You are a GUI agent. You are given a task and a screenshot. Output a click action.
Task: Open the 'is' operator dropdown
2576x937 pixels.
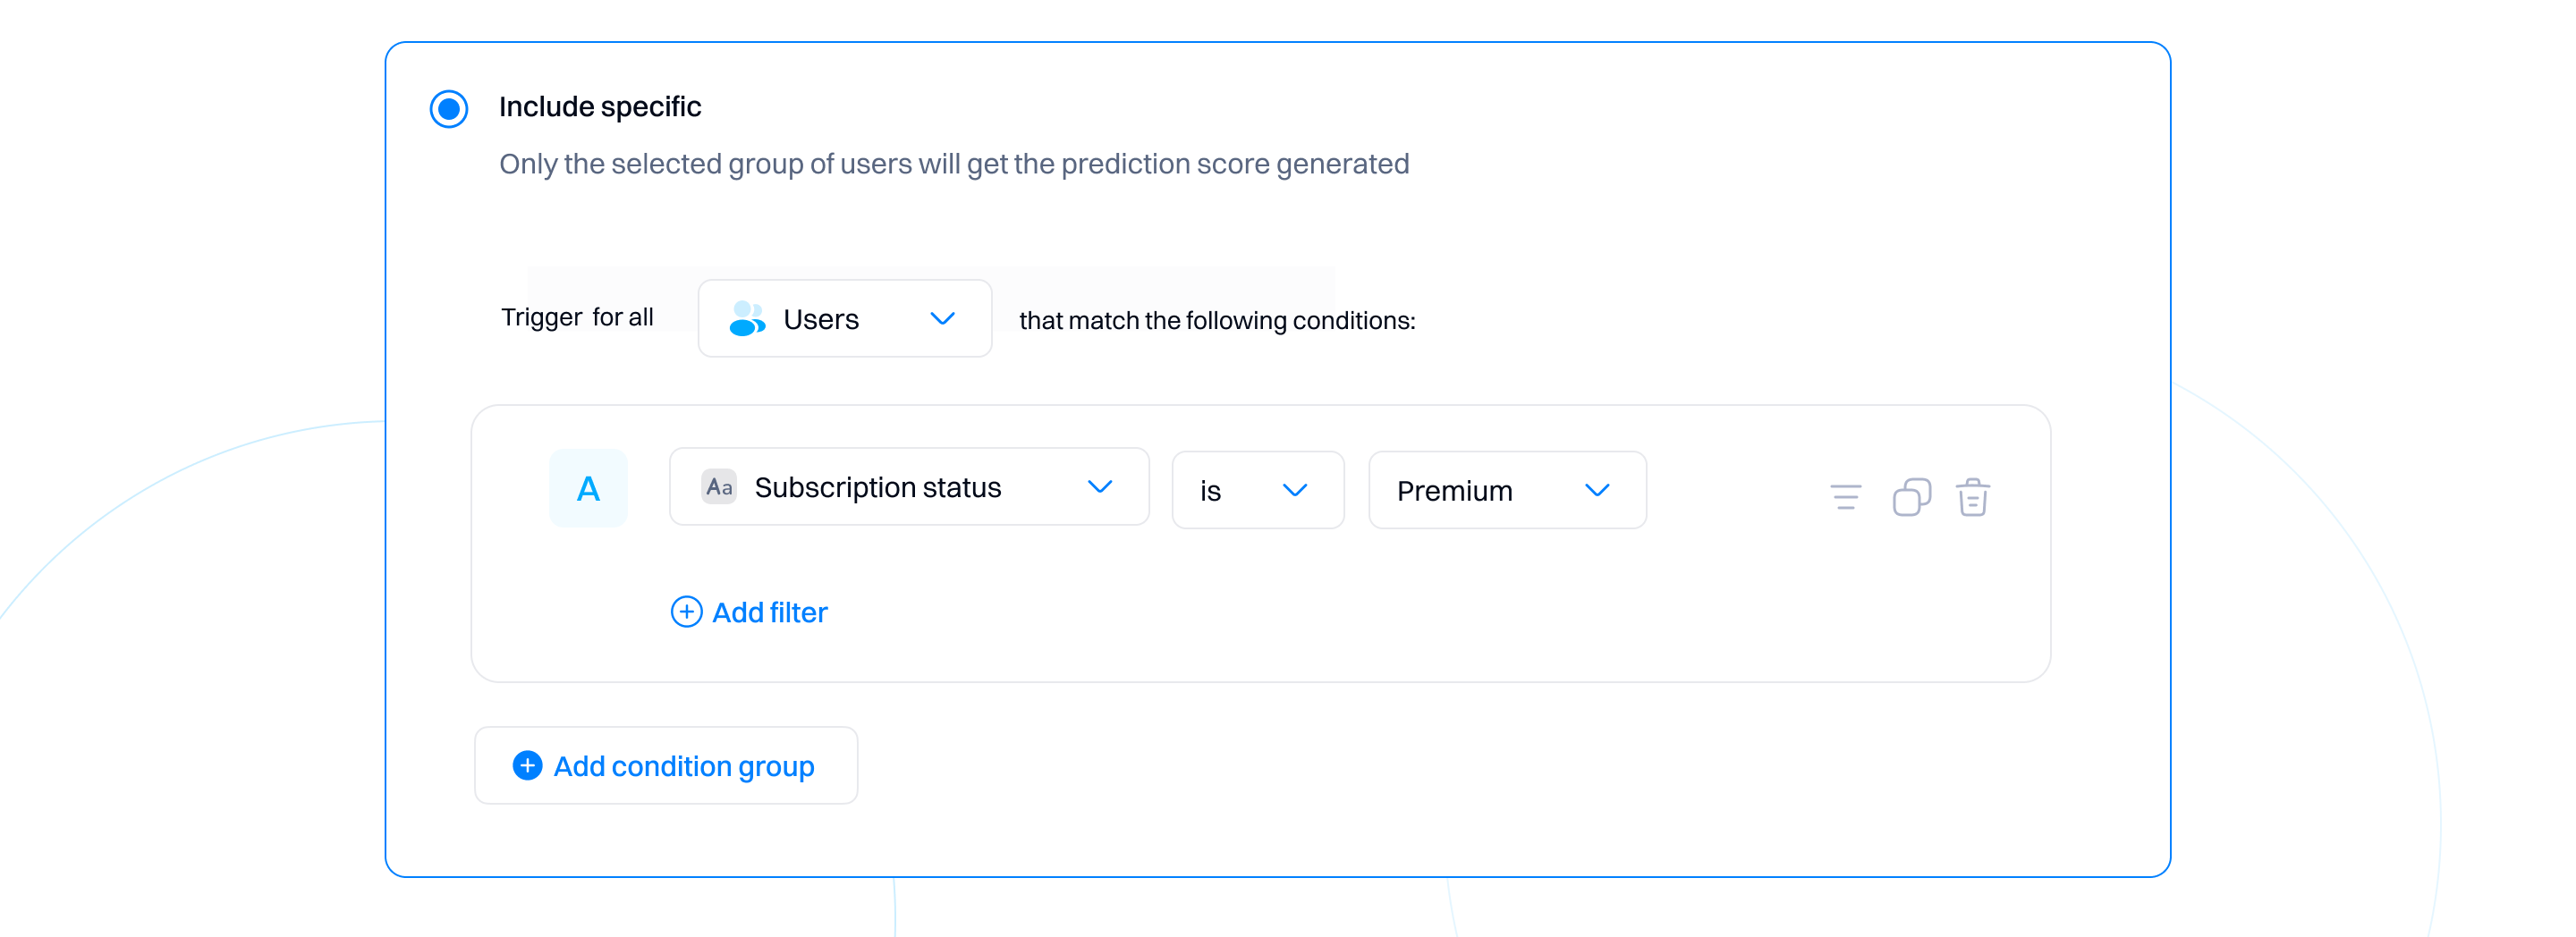click(x=1256, y=490)
